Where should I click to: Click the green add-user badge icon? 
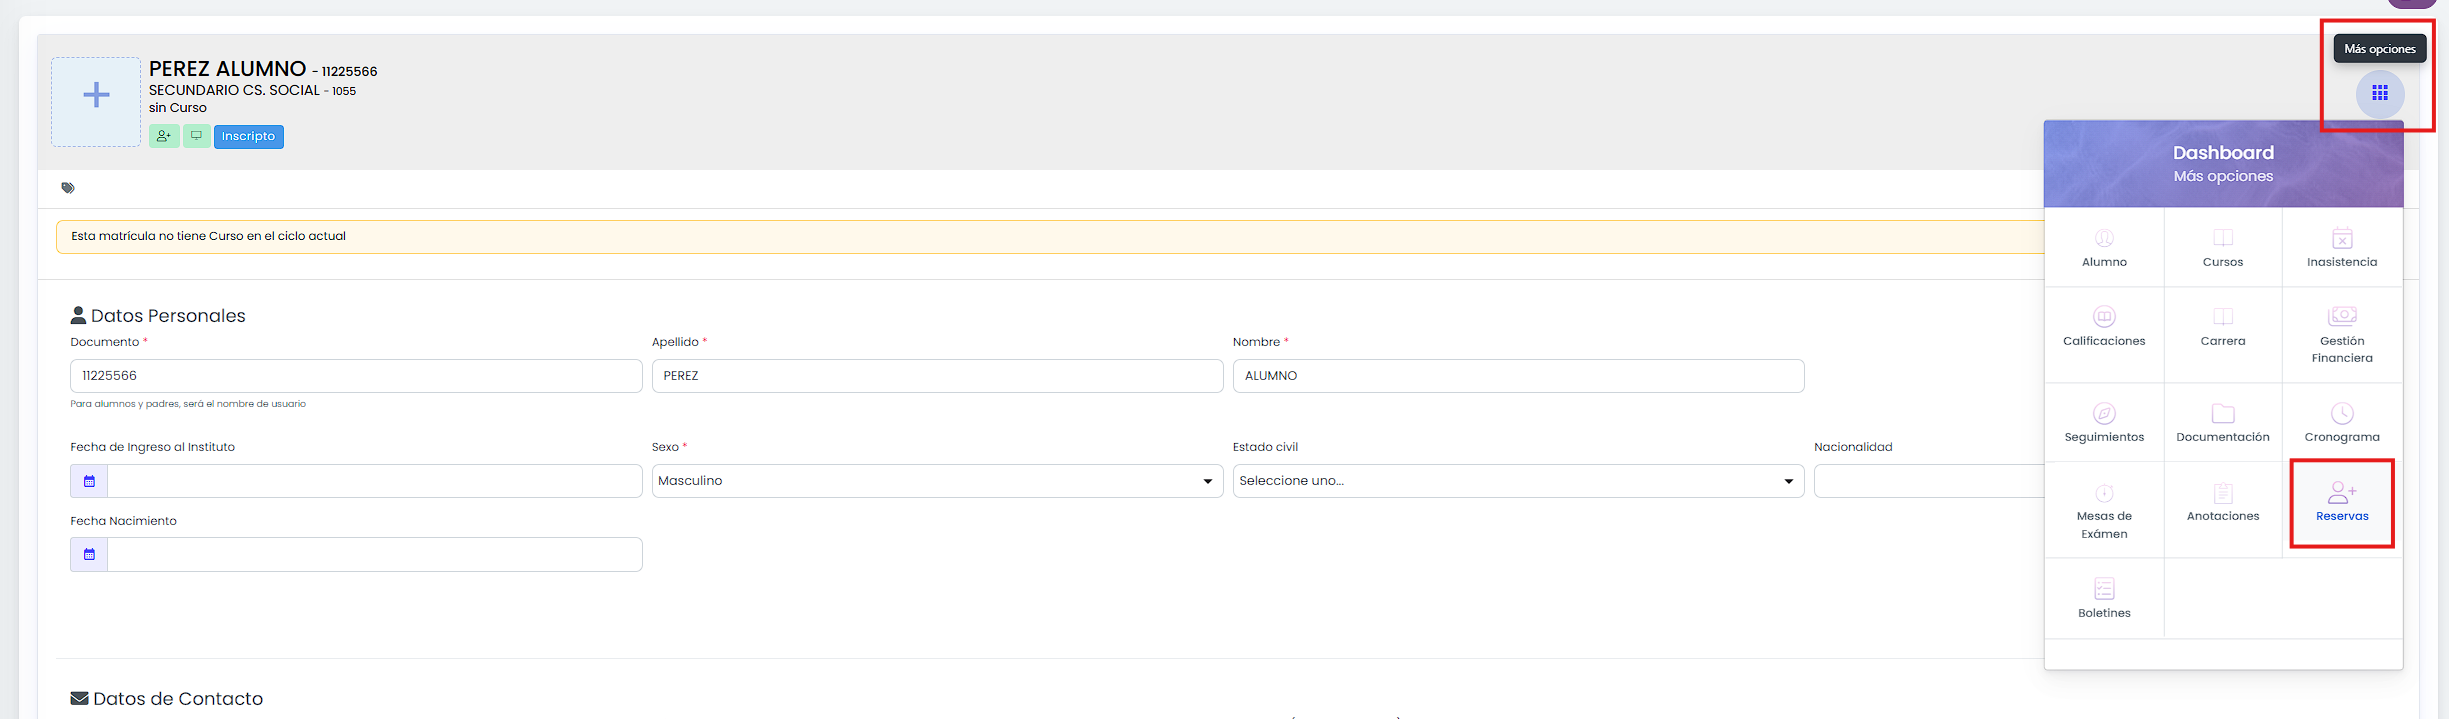point(164,136)
